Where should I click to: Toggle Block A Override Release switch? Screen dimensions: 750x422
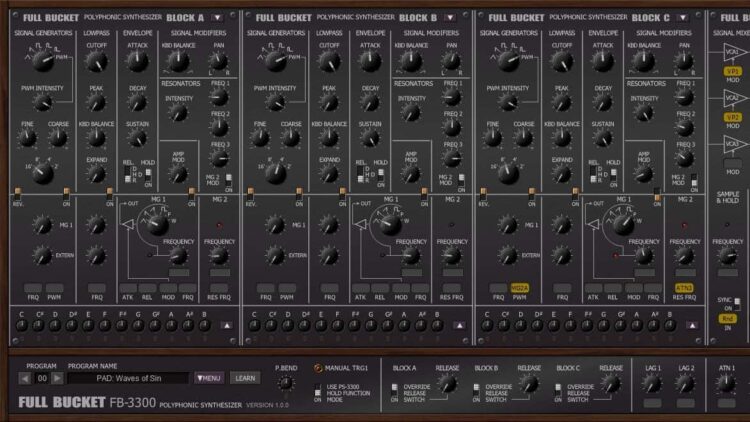pyautogui.click(x=394, y=389)
